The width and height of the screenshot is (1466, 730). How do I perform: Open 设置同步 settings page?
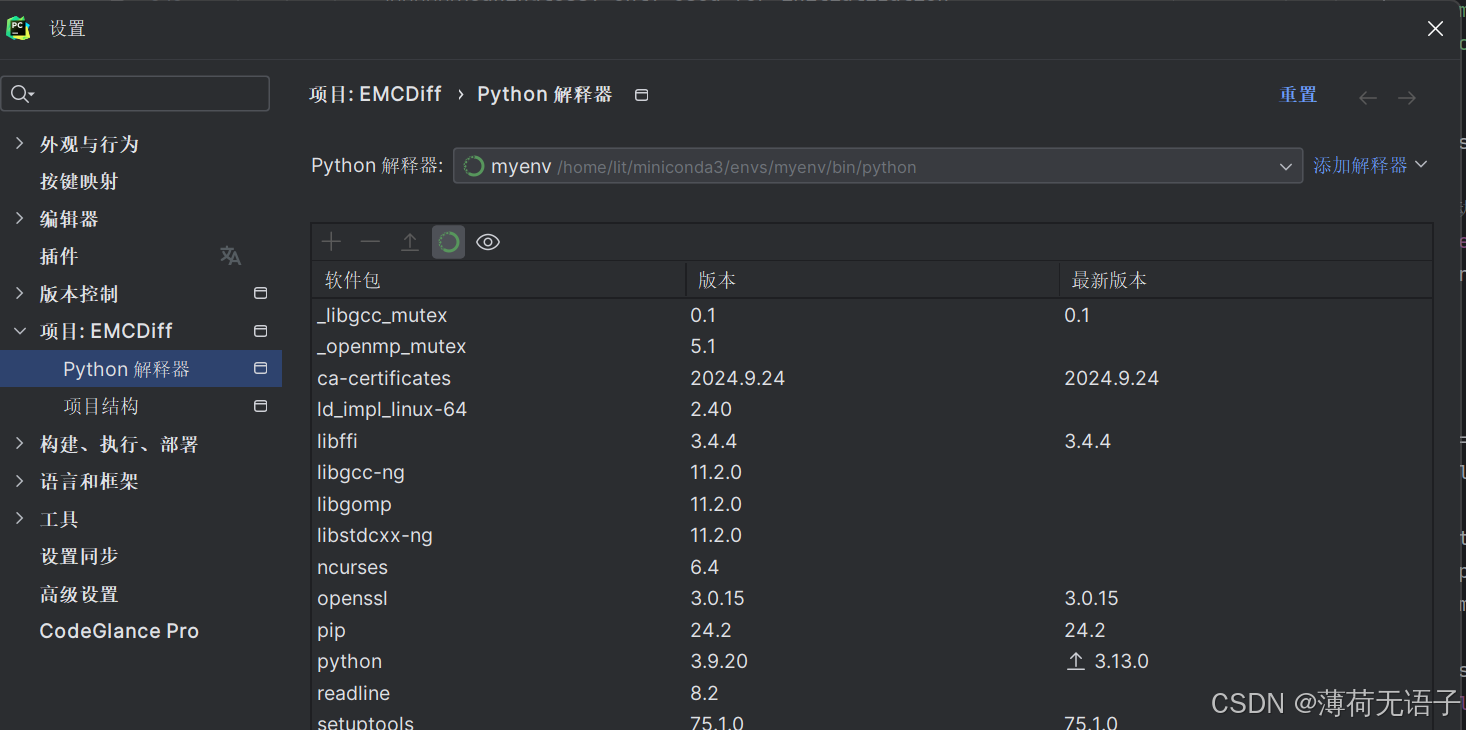pos(79,556)
